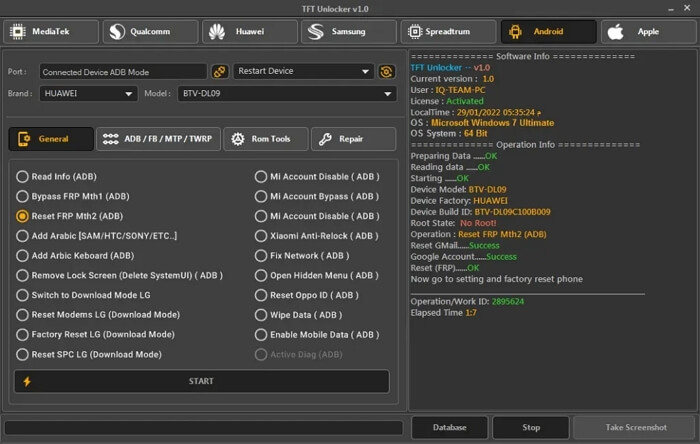The height and width of the screenshot is (444, 700).
Task: Click the Huawei flower logo icon
Action: (x=217, y=32)
